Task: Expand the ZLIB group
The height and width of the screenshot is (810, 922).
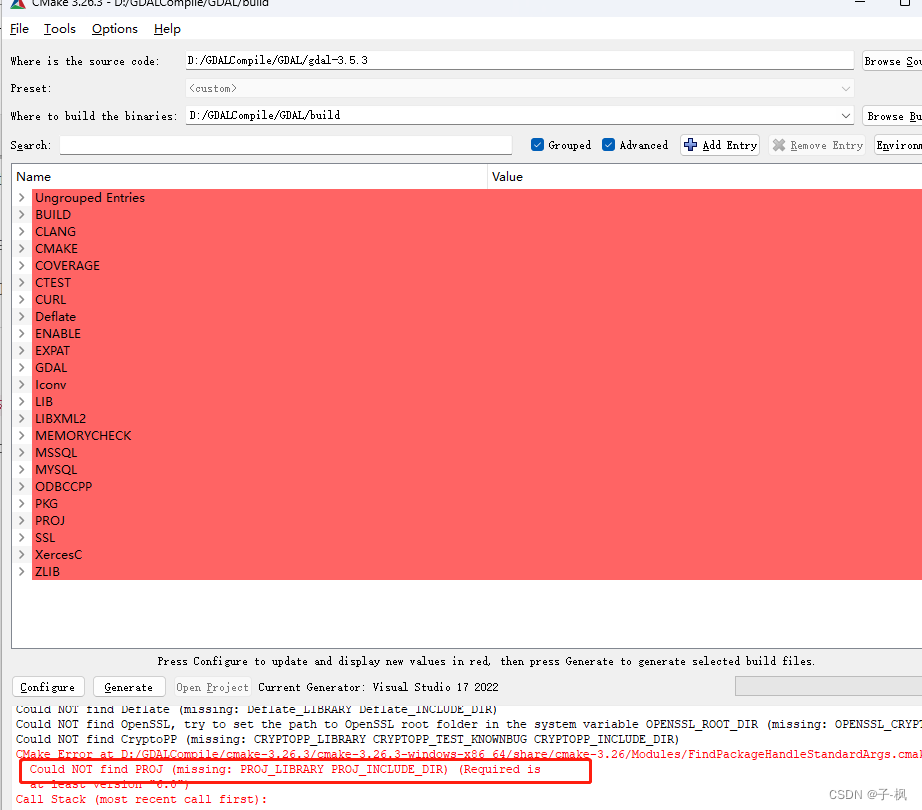Action: (x=22, y=572)
